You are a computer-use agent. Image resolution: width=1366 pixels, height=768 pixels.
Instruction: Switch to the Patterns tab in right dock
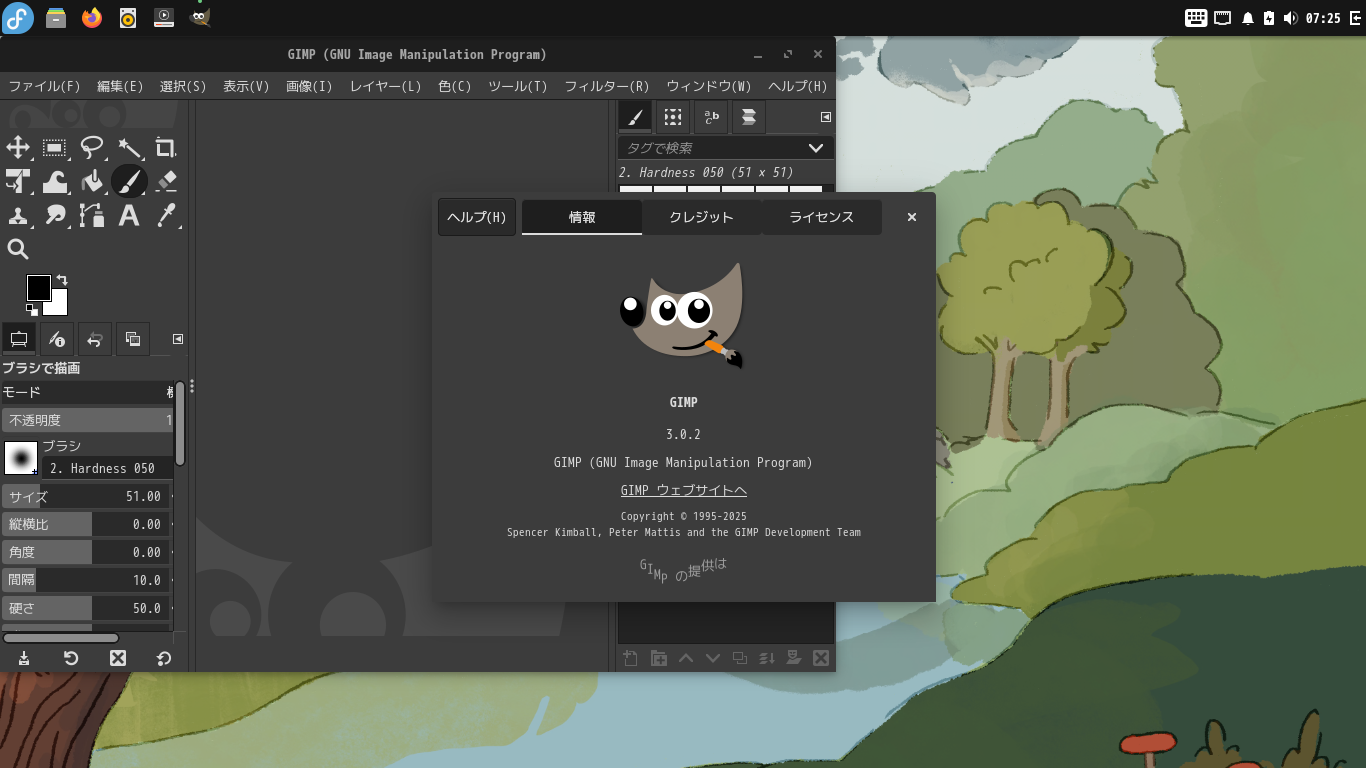(672, 117)
